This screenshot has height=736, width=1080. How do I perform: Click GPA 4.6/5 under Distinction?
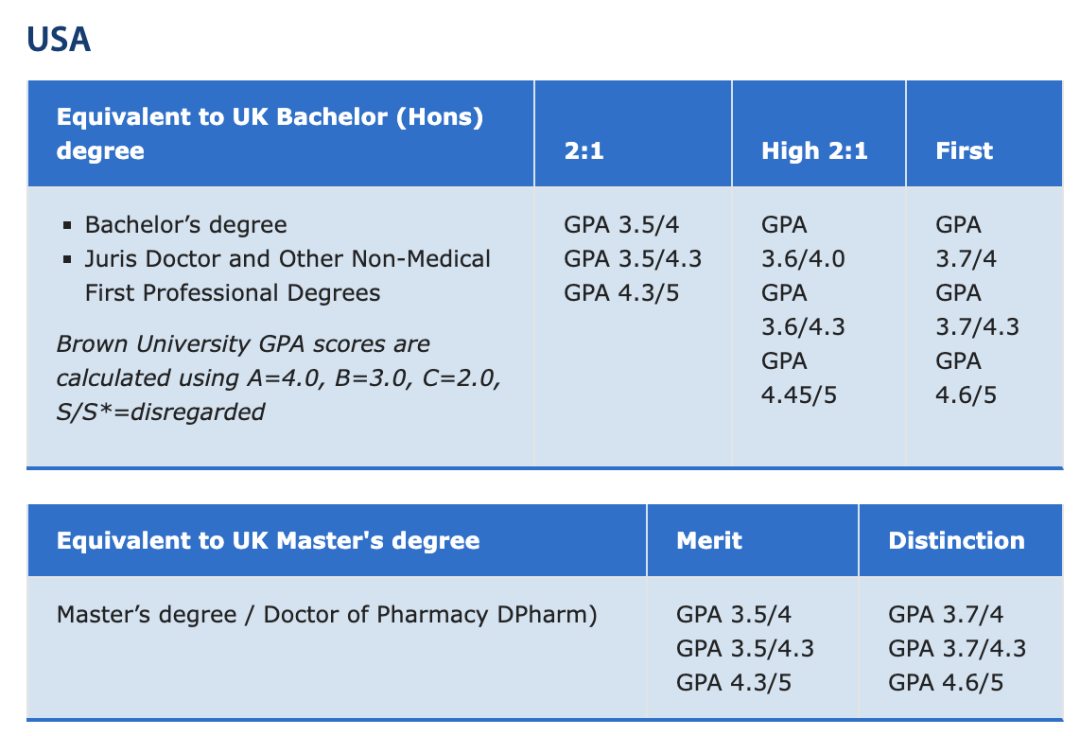[946, 683]
